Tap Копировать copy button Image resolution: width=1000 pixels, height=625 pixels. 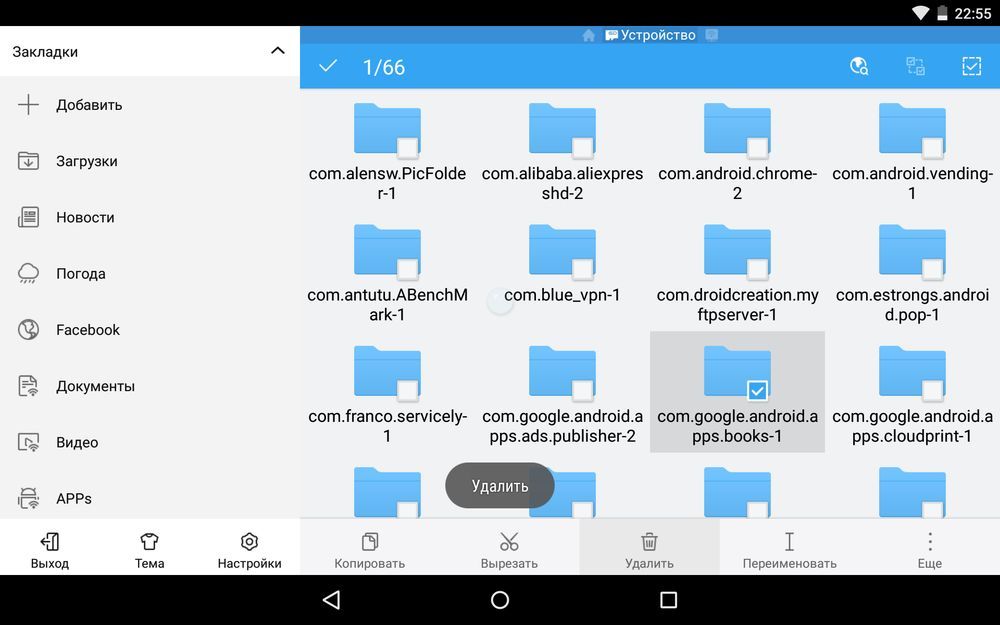[369, 550]
